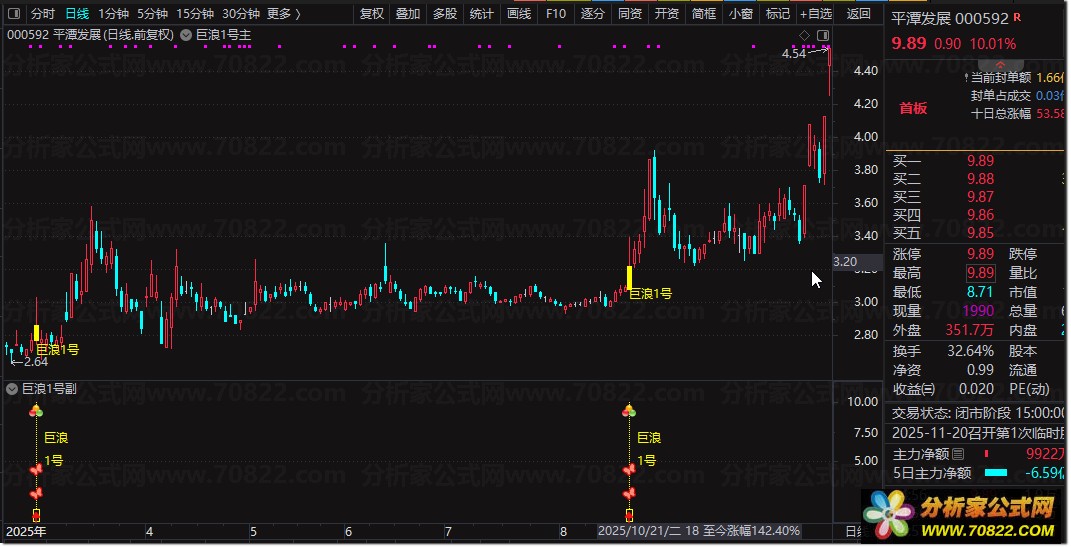1071x547 pixels.
Task: Click the list icon next to 主力净额
Action: [x=958, y=454]
